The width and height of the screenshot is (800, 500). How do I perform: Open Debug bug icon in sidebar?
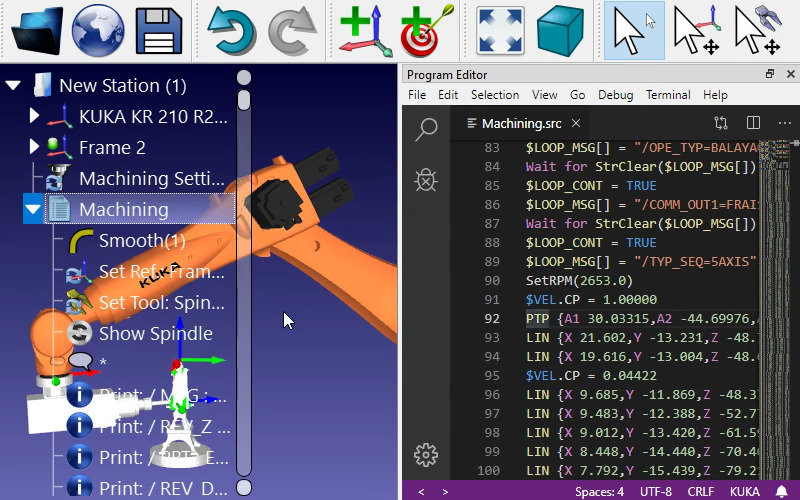click(426, 180)
